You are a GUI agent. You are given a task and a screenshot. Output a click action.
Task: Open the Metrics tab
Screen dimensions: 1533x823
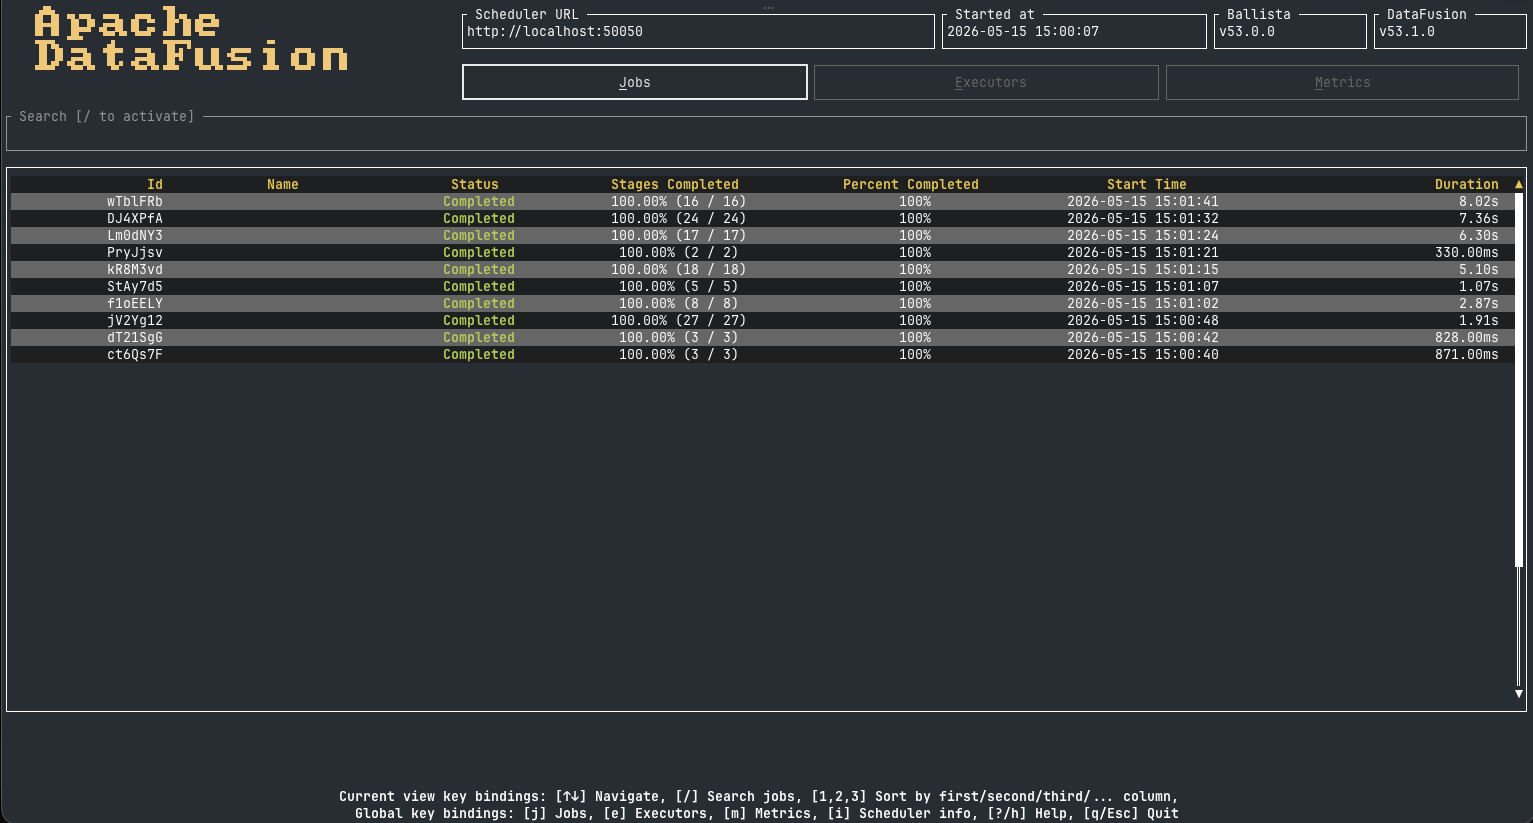pyautogui.click(x=1342, y=82)
